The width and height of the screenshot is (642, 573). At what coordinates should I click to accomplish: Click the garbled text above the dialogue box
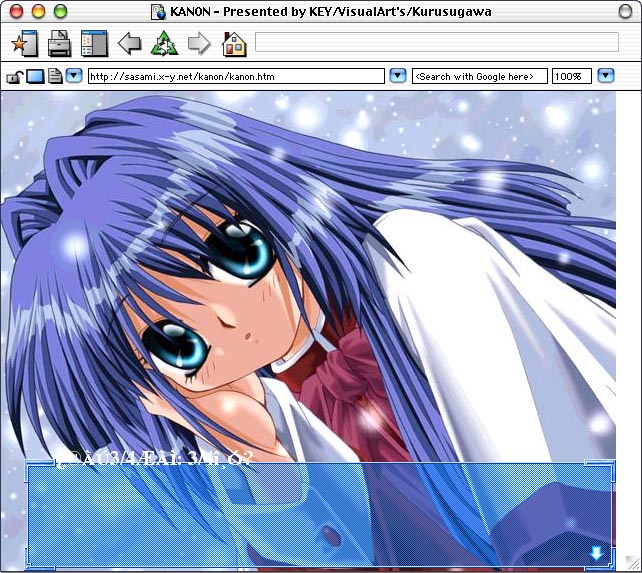(156, 458)
